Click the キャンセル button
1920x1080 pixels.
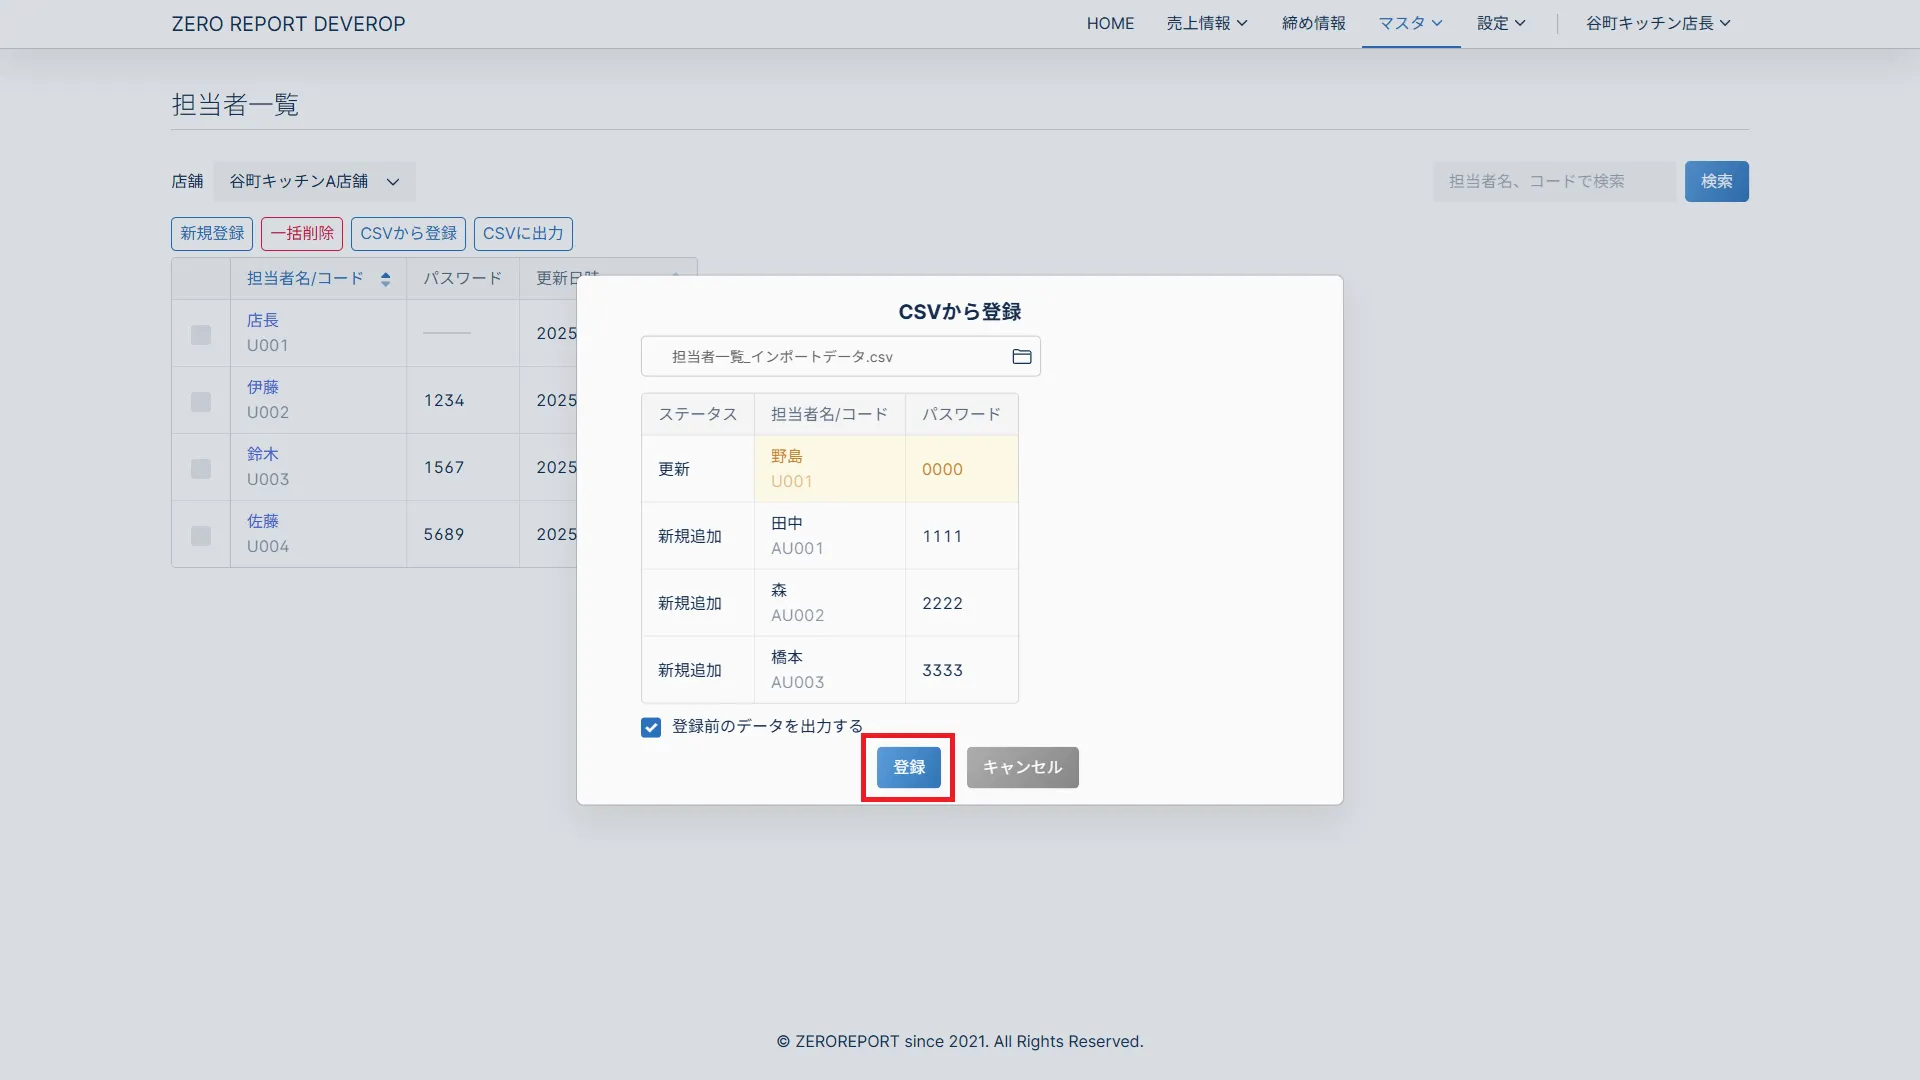1022,768
